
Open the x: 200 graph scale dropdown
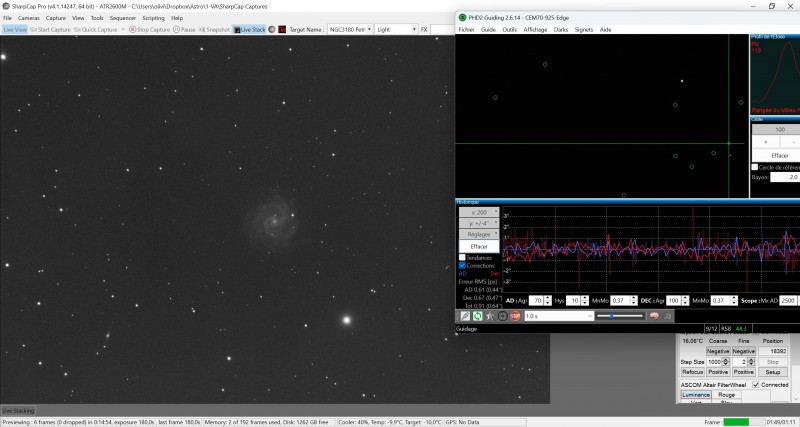pyautogui.click(x=479, y=212)
